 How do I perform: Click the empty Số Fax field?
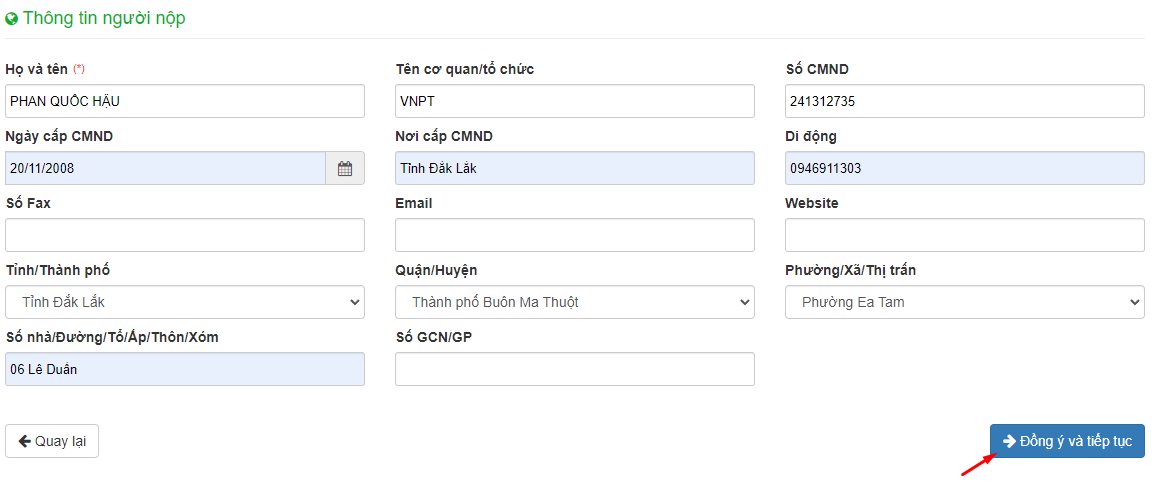pyautogui.click(x=185, y=235)
